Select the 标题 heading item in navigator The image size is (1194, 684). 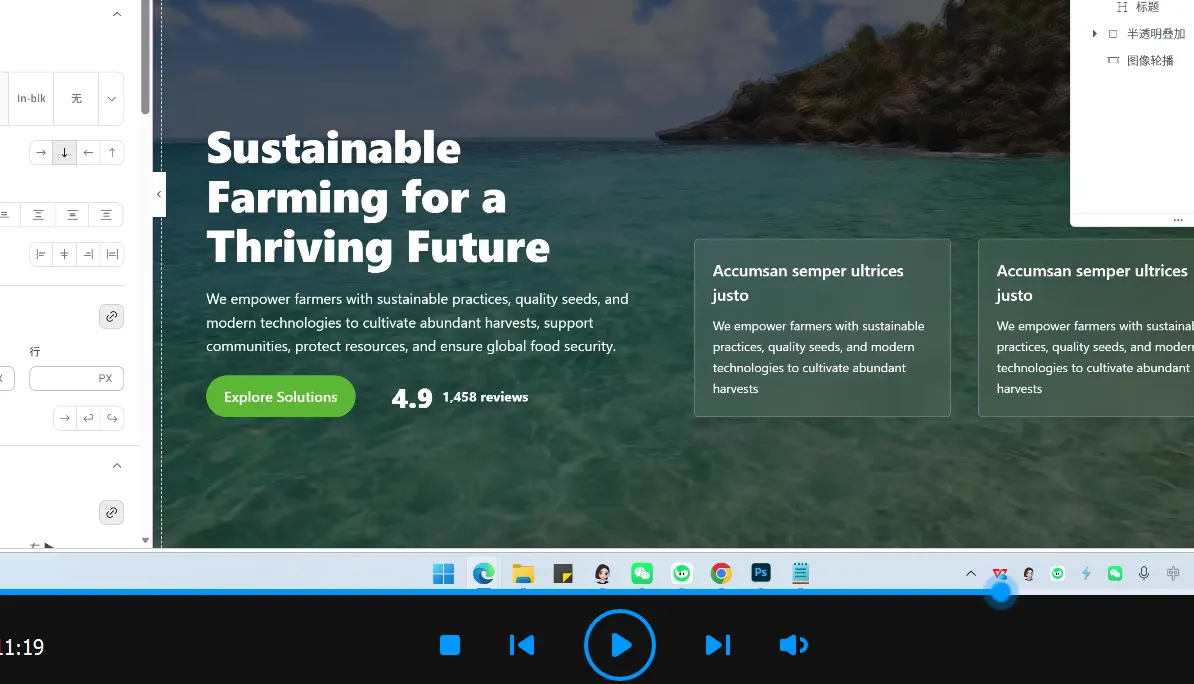point(1146,7)
